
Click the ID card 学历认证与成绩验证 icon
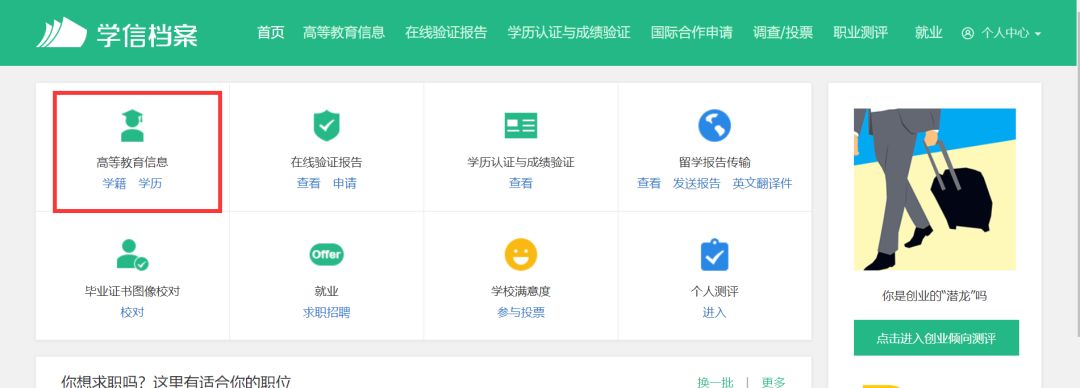pos(521,125)
